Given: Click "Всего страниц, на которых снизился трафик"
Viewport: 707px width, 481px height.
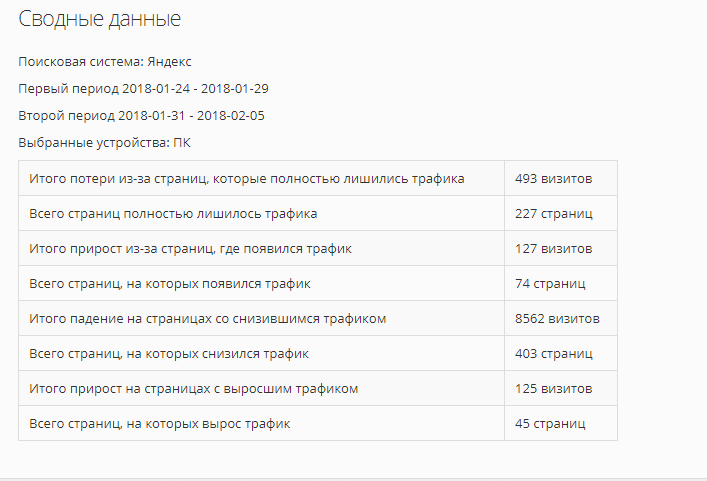Looking at the screenshot, I should pos(169,354).
